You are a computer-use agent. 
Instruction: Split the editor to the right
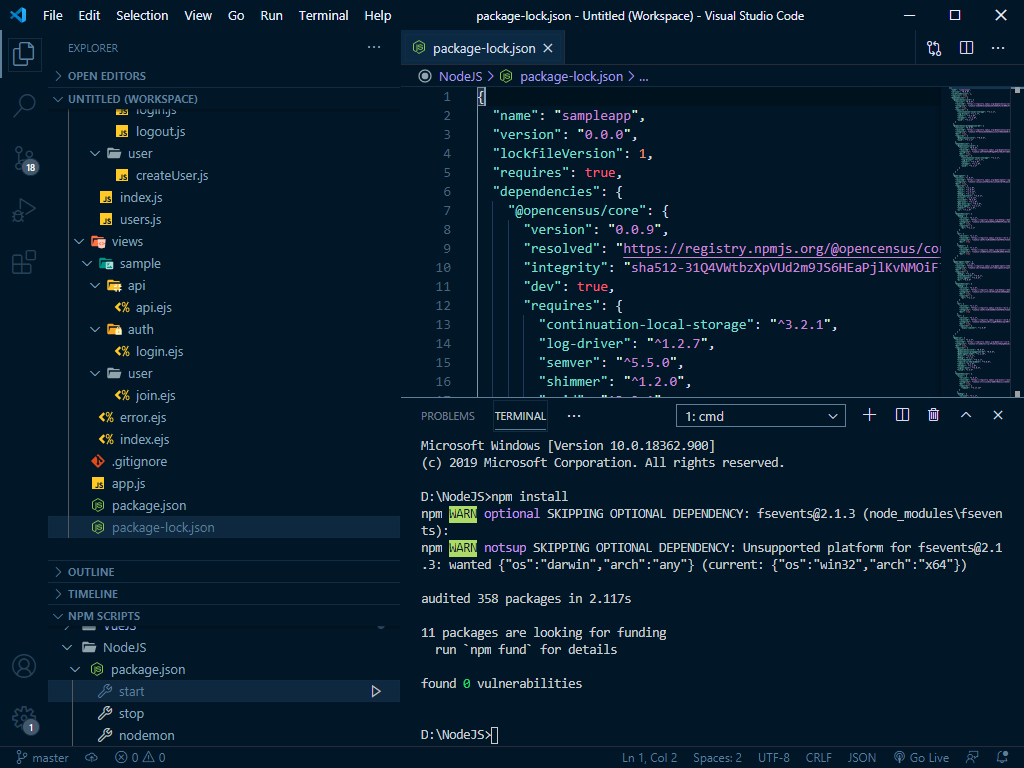point(967,48)
